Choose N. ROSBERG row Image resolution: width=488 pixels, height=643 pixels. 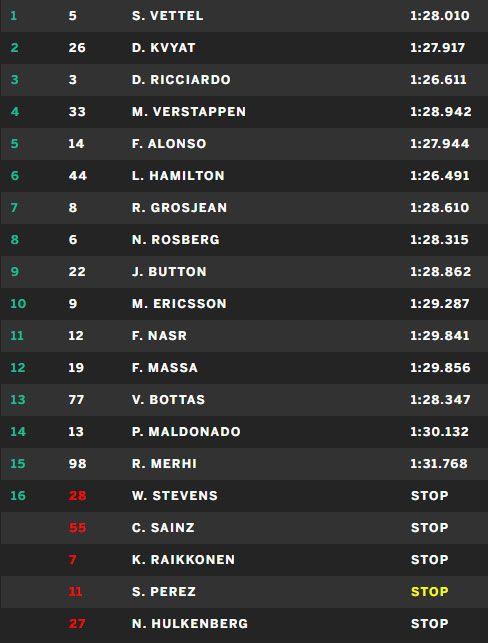click(244, 240)
